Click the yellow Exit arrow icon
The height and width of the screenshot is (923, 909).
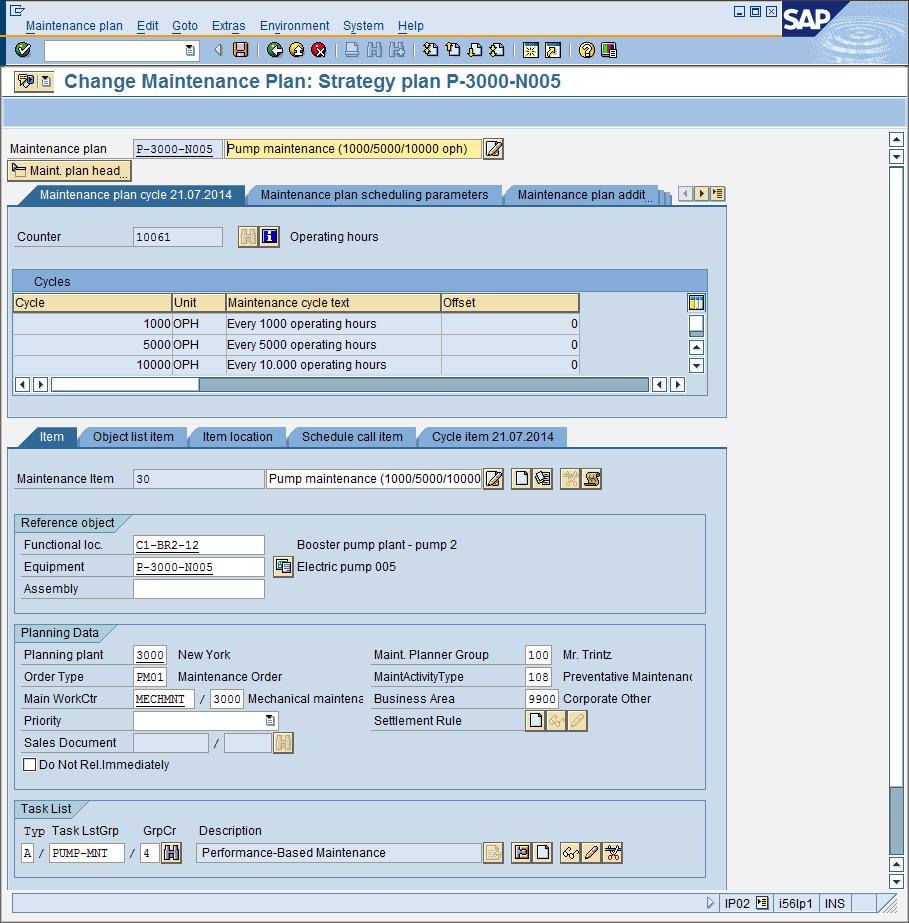[297, 50]
